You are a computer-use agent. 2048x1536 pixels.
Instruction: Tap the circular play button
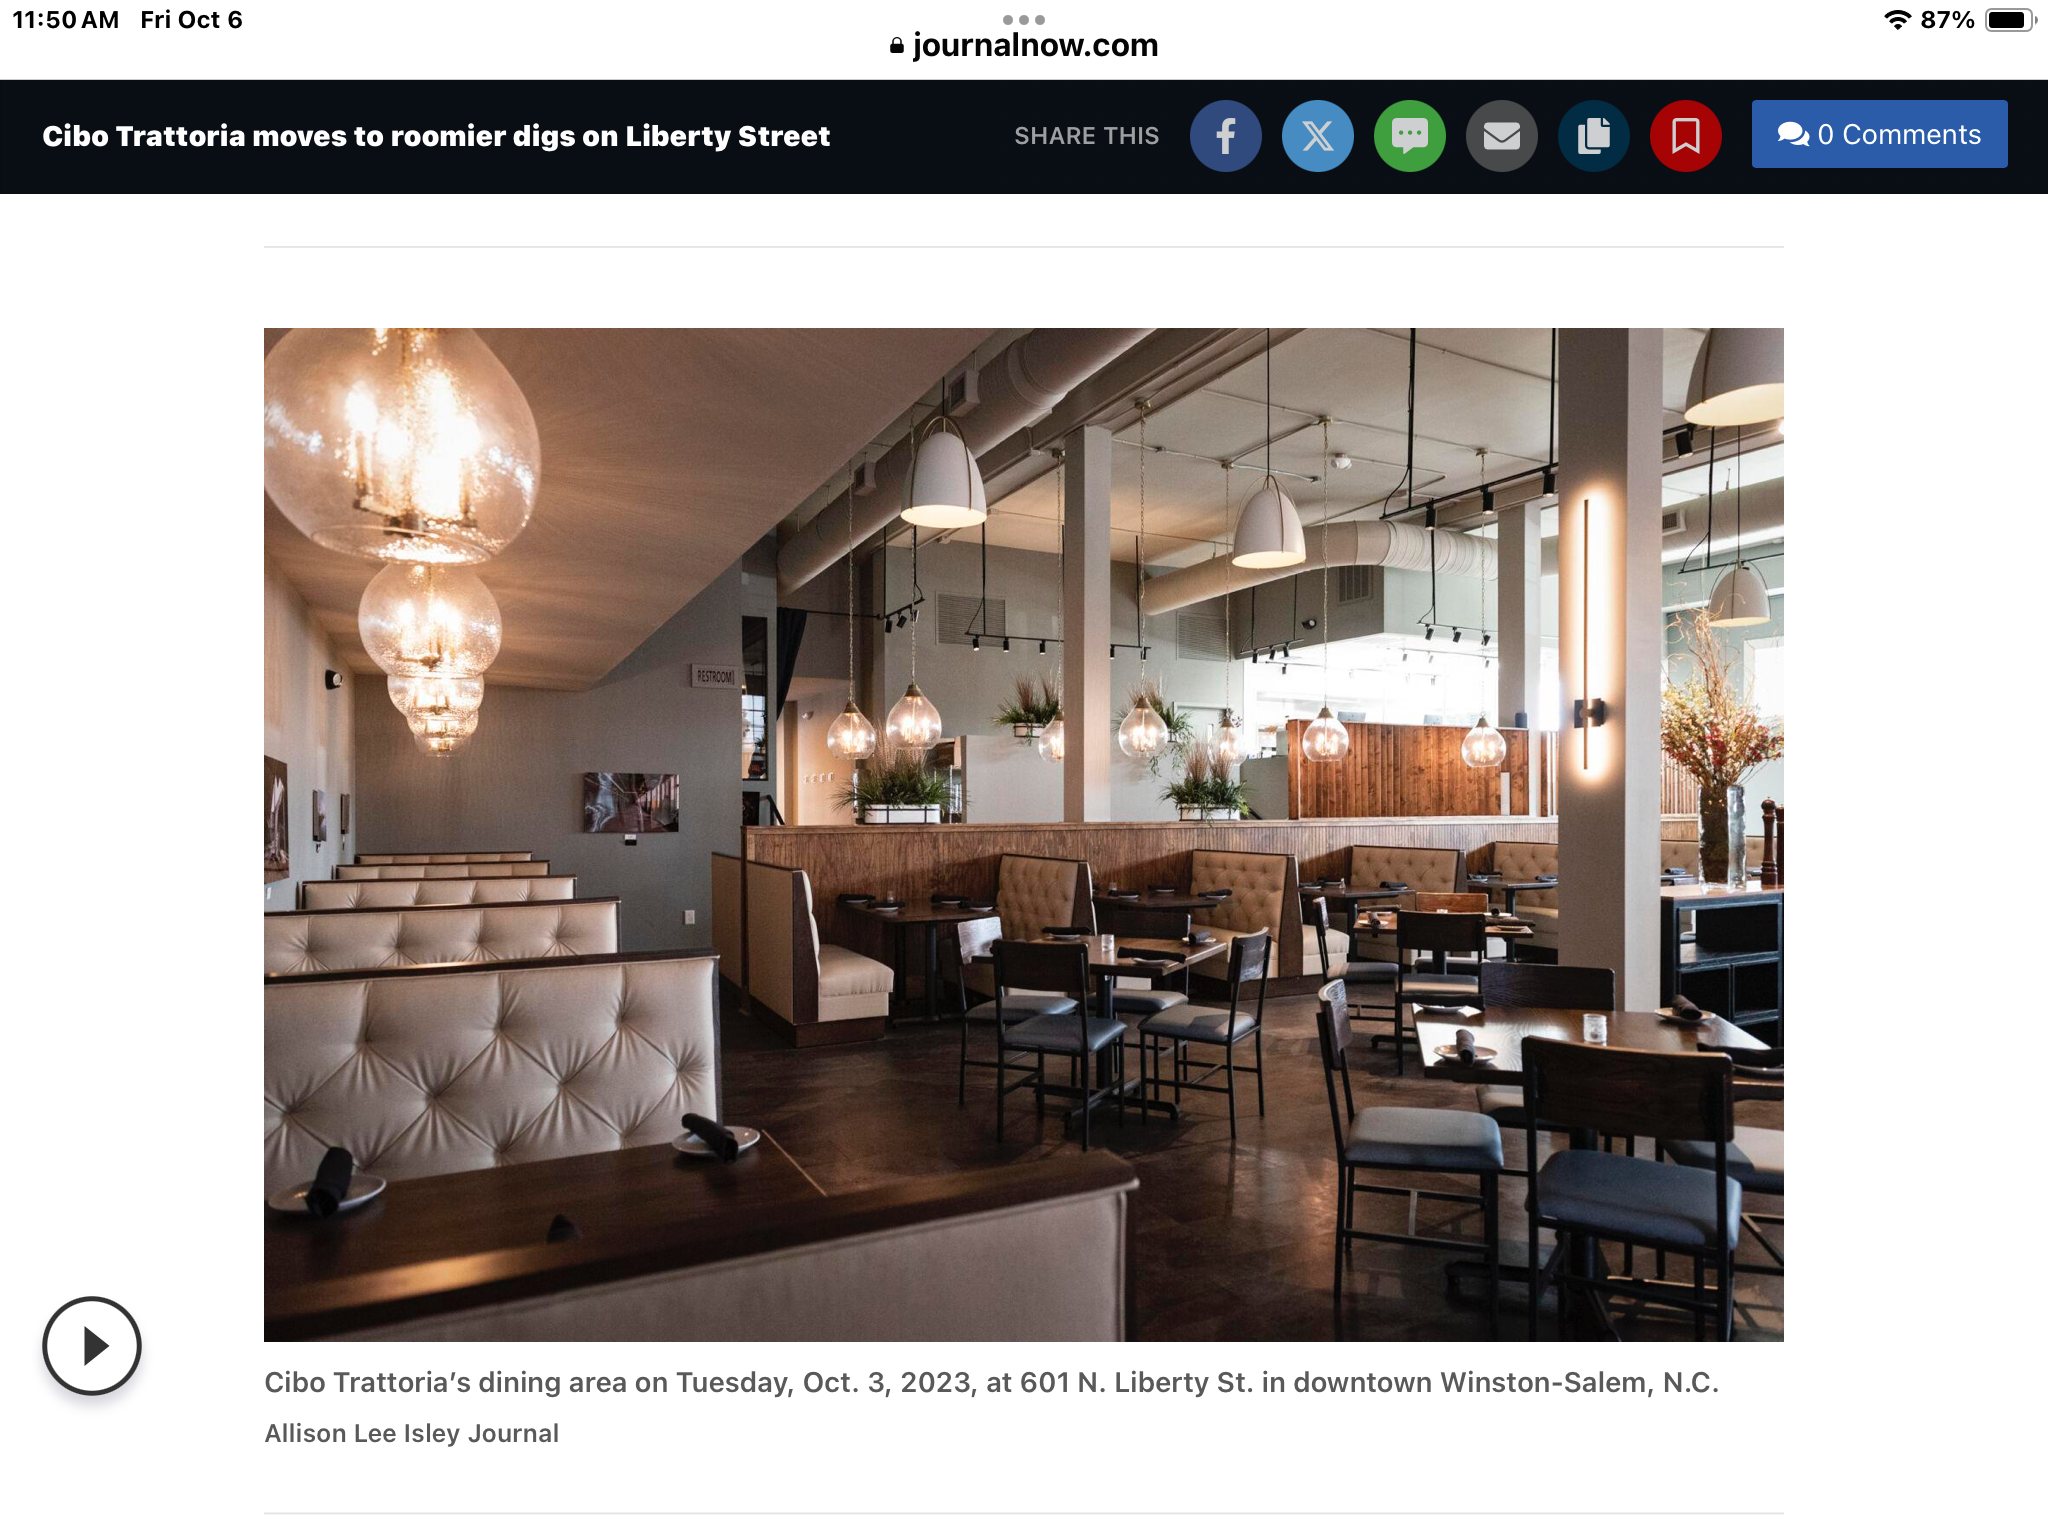(x=92, y=1346)
